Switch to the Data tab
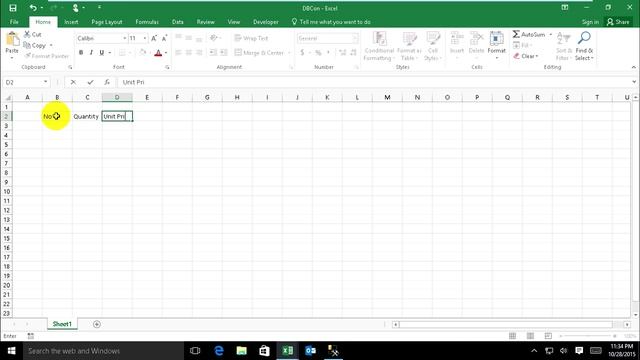This screenshot has width=640, height=360. pyautogui.click(x=178, y=22)
